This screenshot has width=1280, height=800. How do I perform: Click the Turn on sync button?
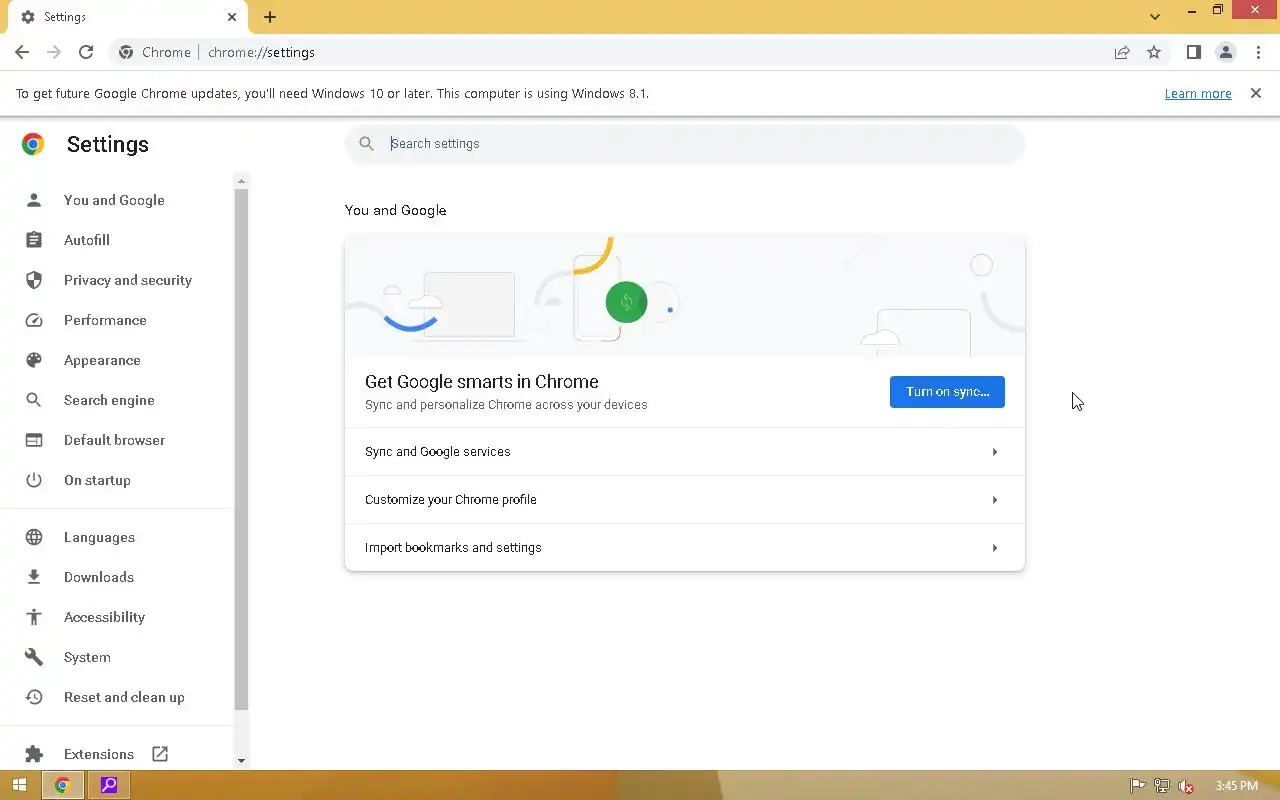(947, 392)
